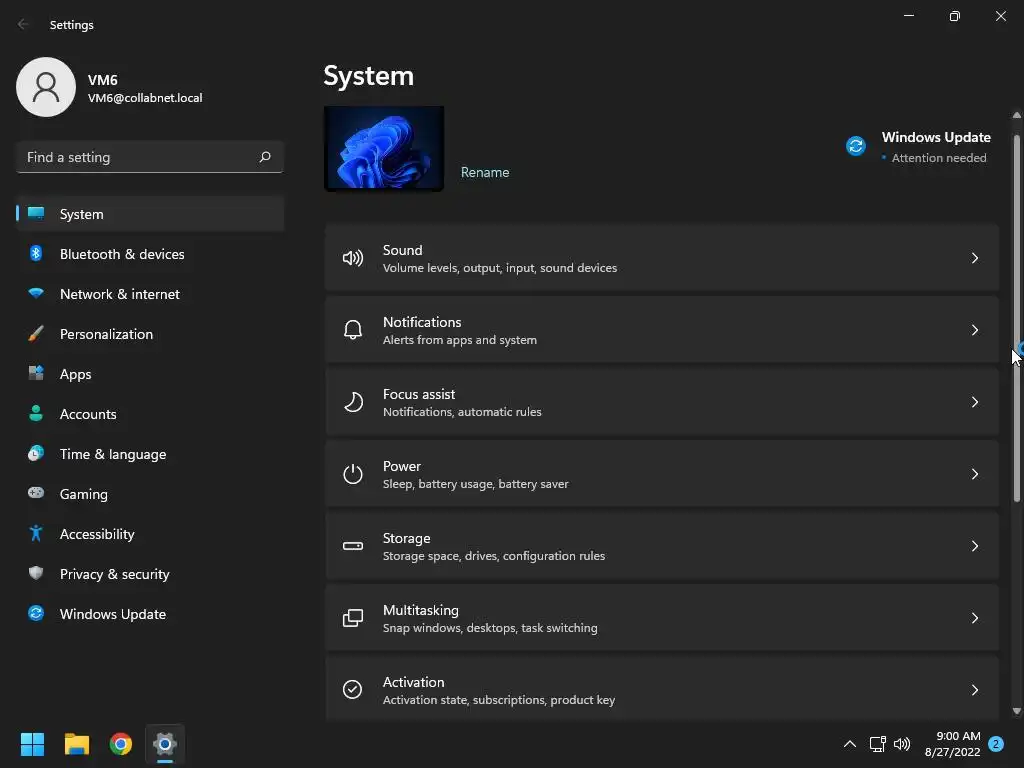This screenshot has height=768, width=1024.
Task: Click the Power symbol icon
Action: pos(353,473)
